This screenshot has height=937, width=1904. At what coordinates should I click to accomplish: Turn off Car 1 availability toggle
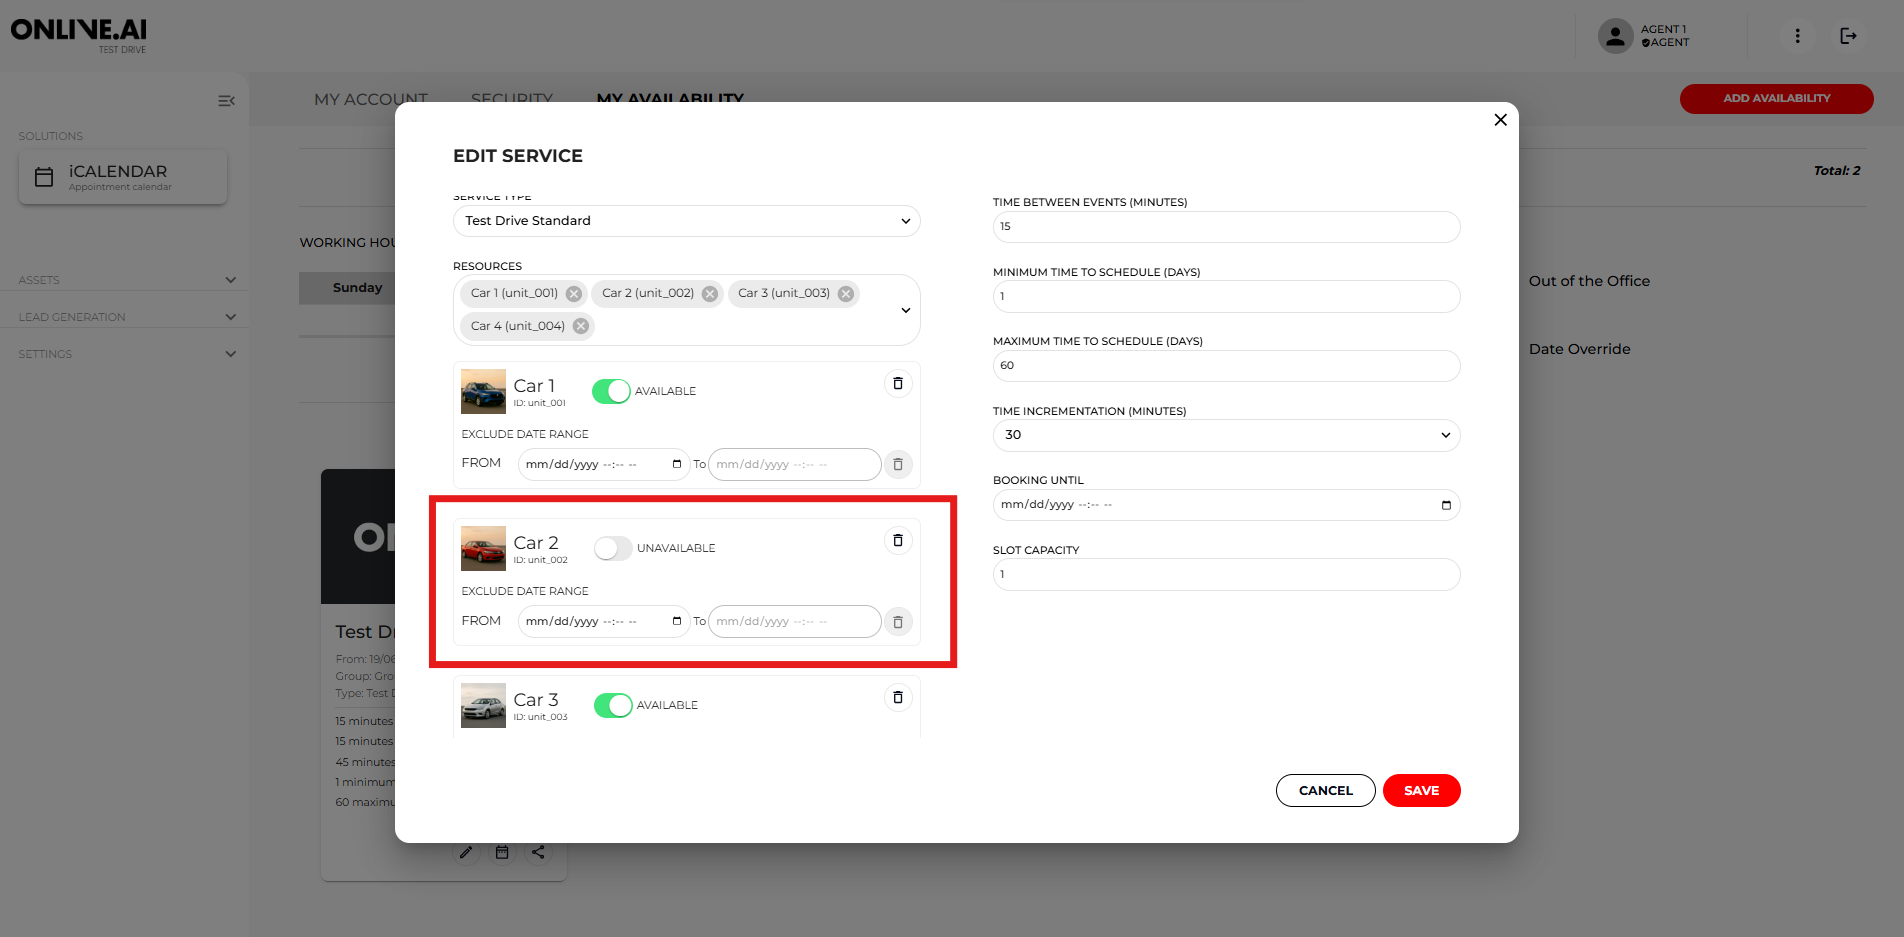(611, 391)
